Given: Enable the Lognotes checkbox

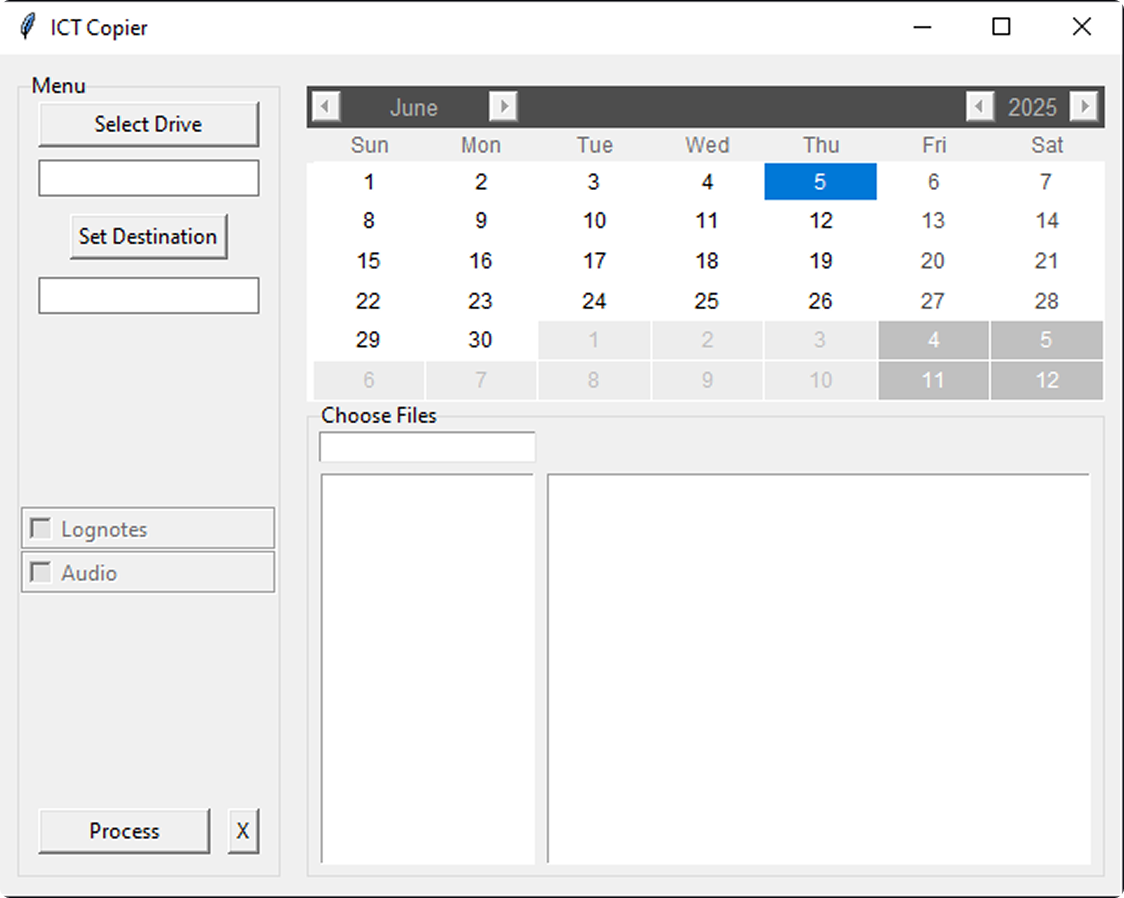Looking at the screenshot, I should [40, 529].
